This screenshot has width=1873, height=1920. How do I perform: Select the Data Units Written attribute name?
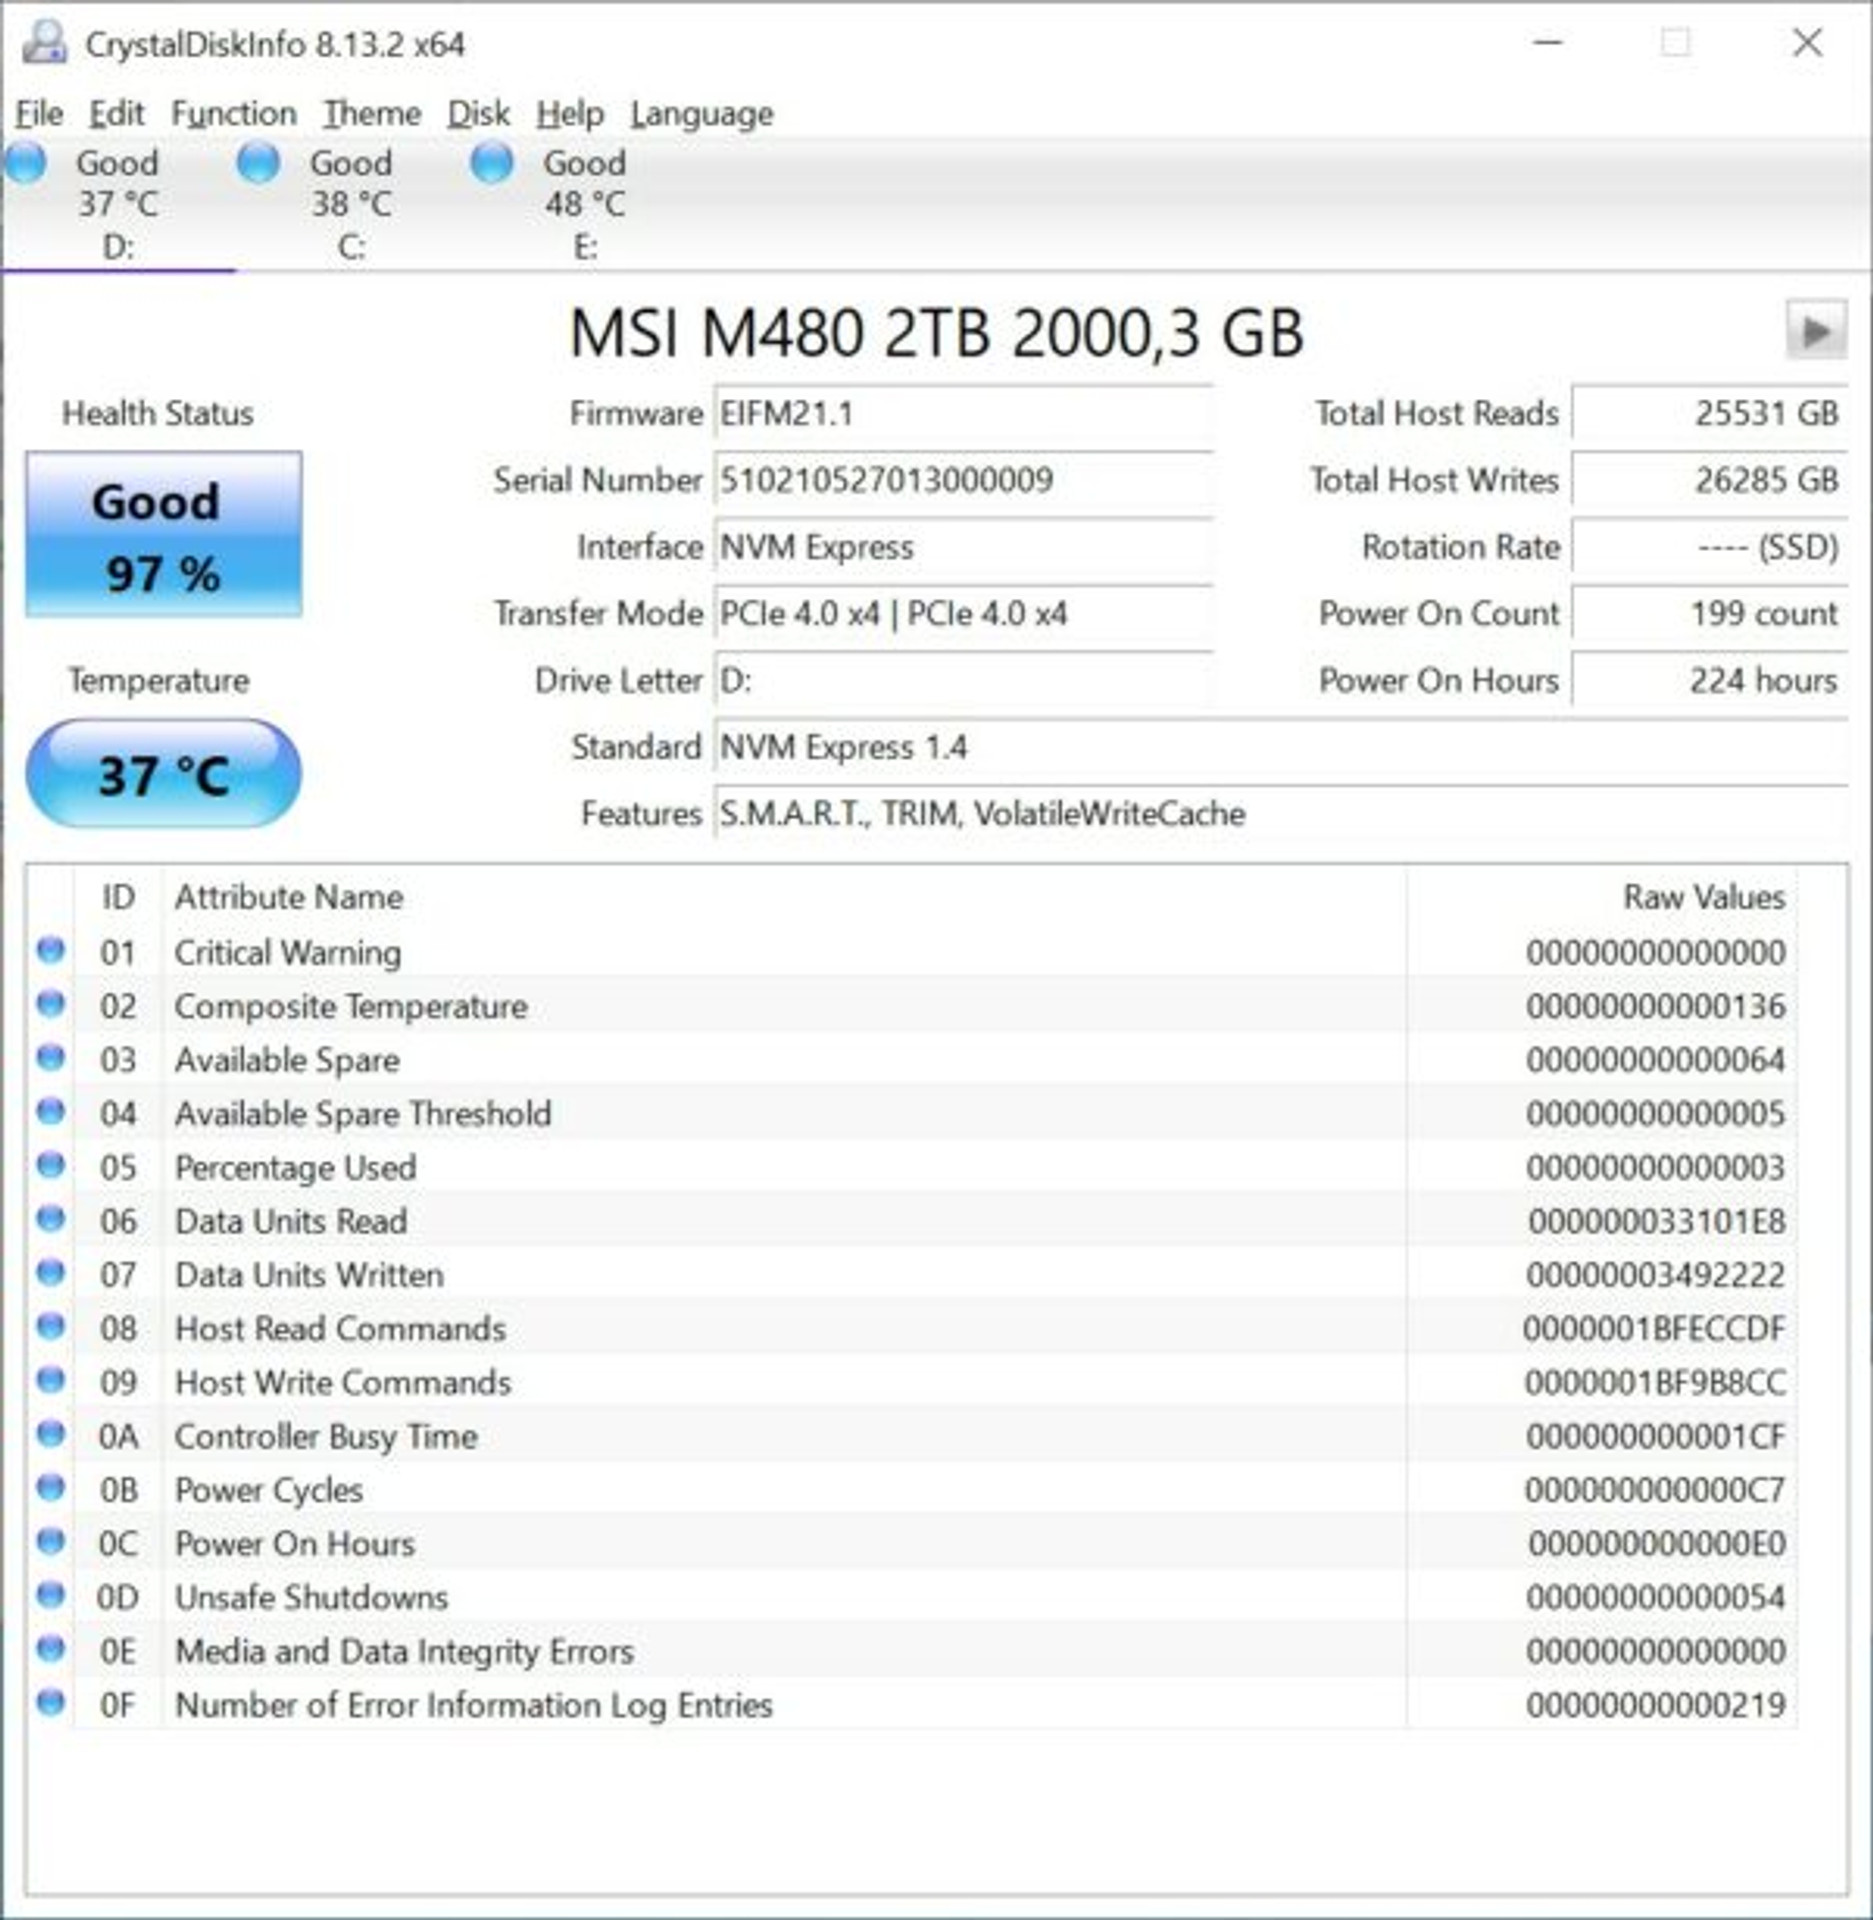pos(309,1274)
